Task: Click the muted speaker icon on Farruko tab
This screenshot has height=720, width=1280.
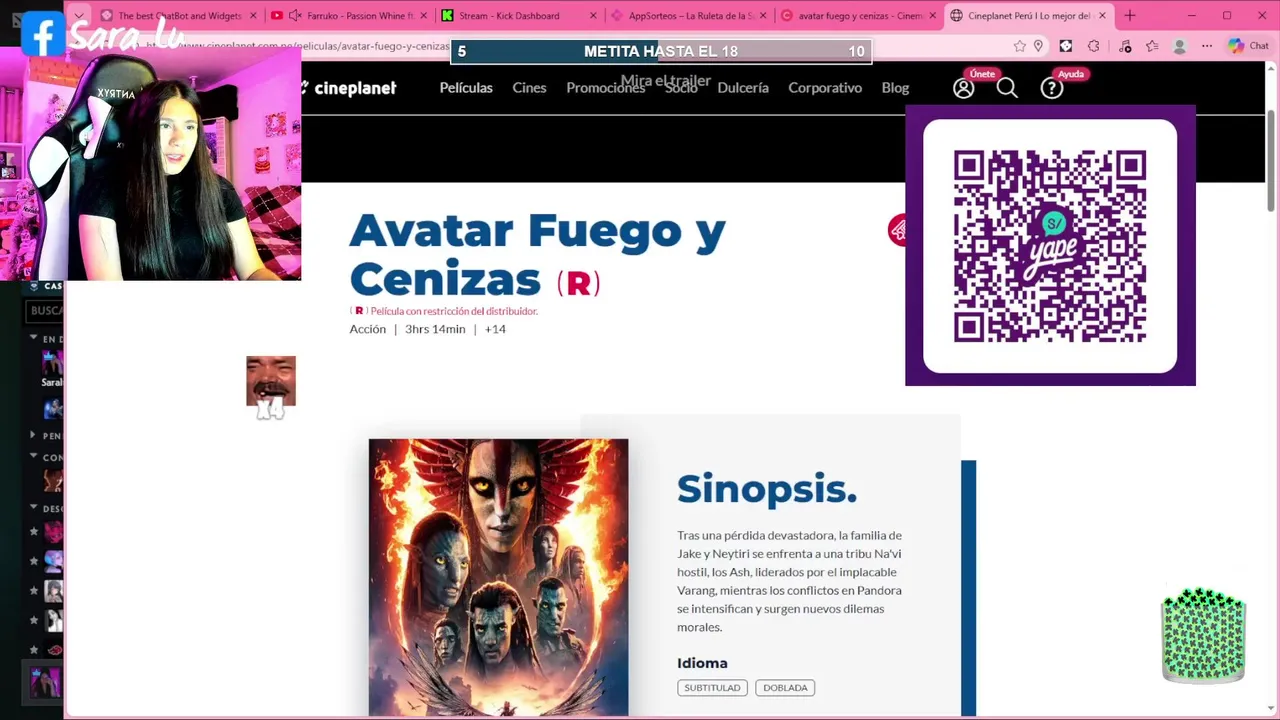Action: coord(295,15)
